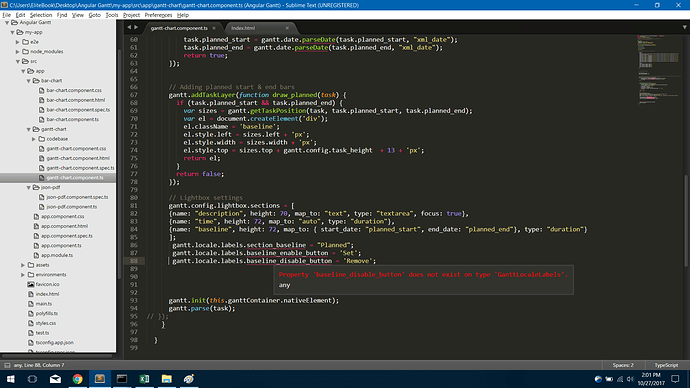This screenshot has width=690, height=388.
Task: Open Command Prompt window on taskbar
Action: (122, 379)
